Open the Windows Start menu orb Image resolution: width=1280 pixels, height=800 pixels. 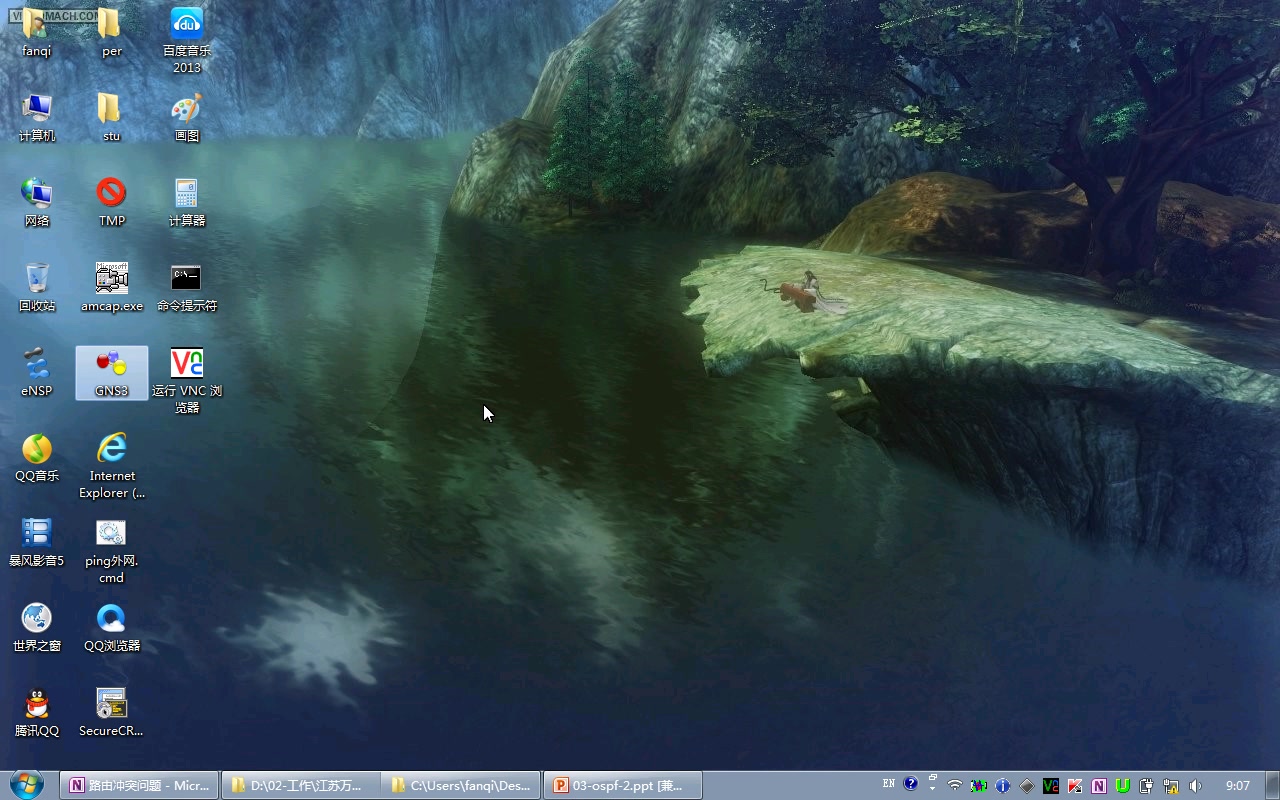(x=26, y=785)
